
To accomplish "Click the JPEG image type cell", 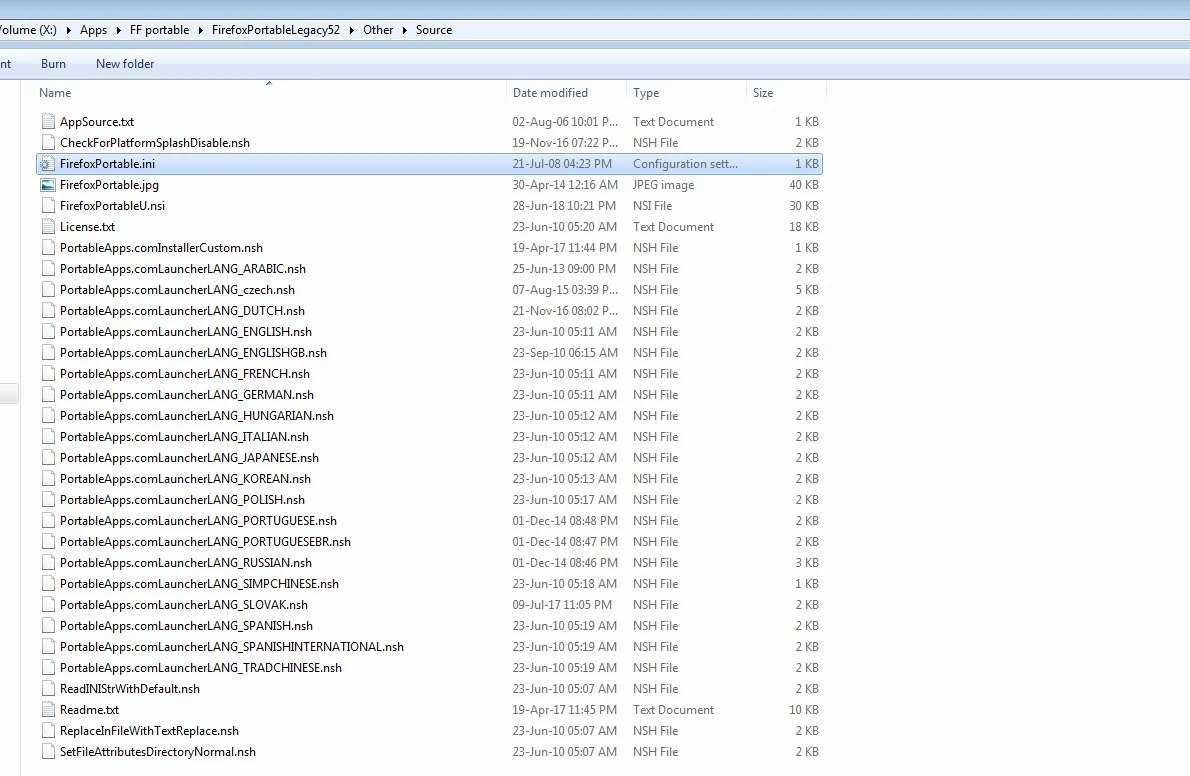I will (x=663, y=185).
